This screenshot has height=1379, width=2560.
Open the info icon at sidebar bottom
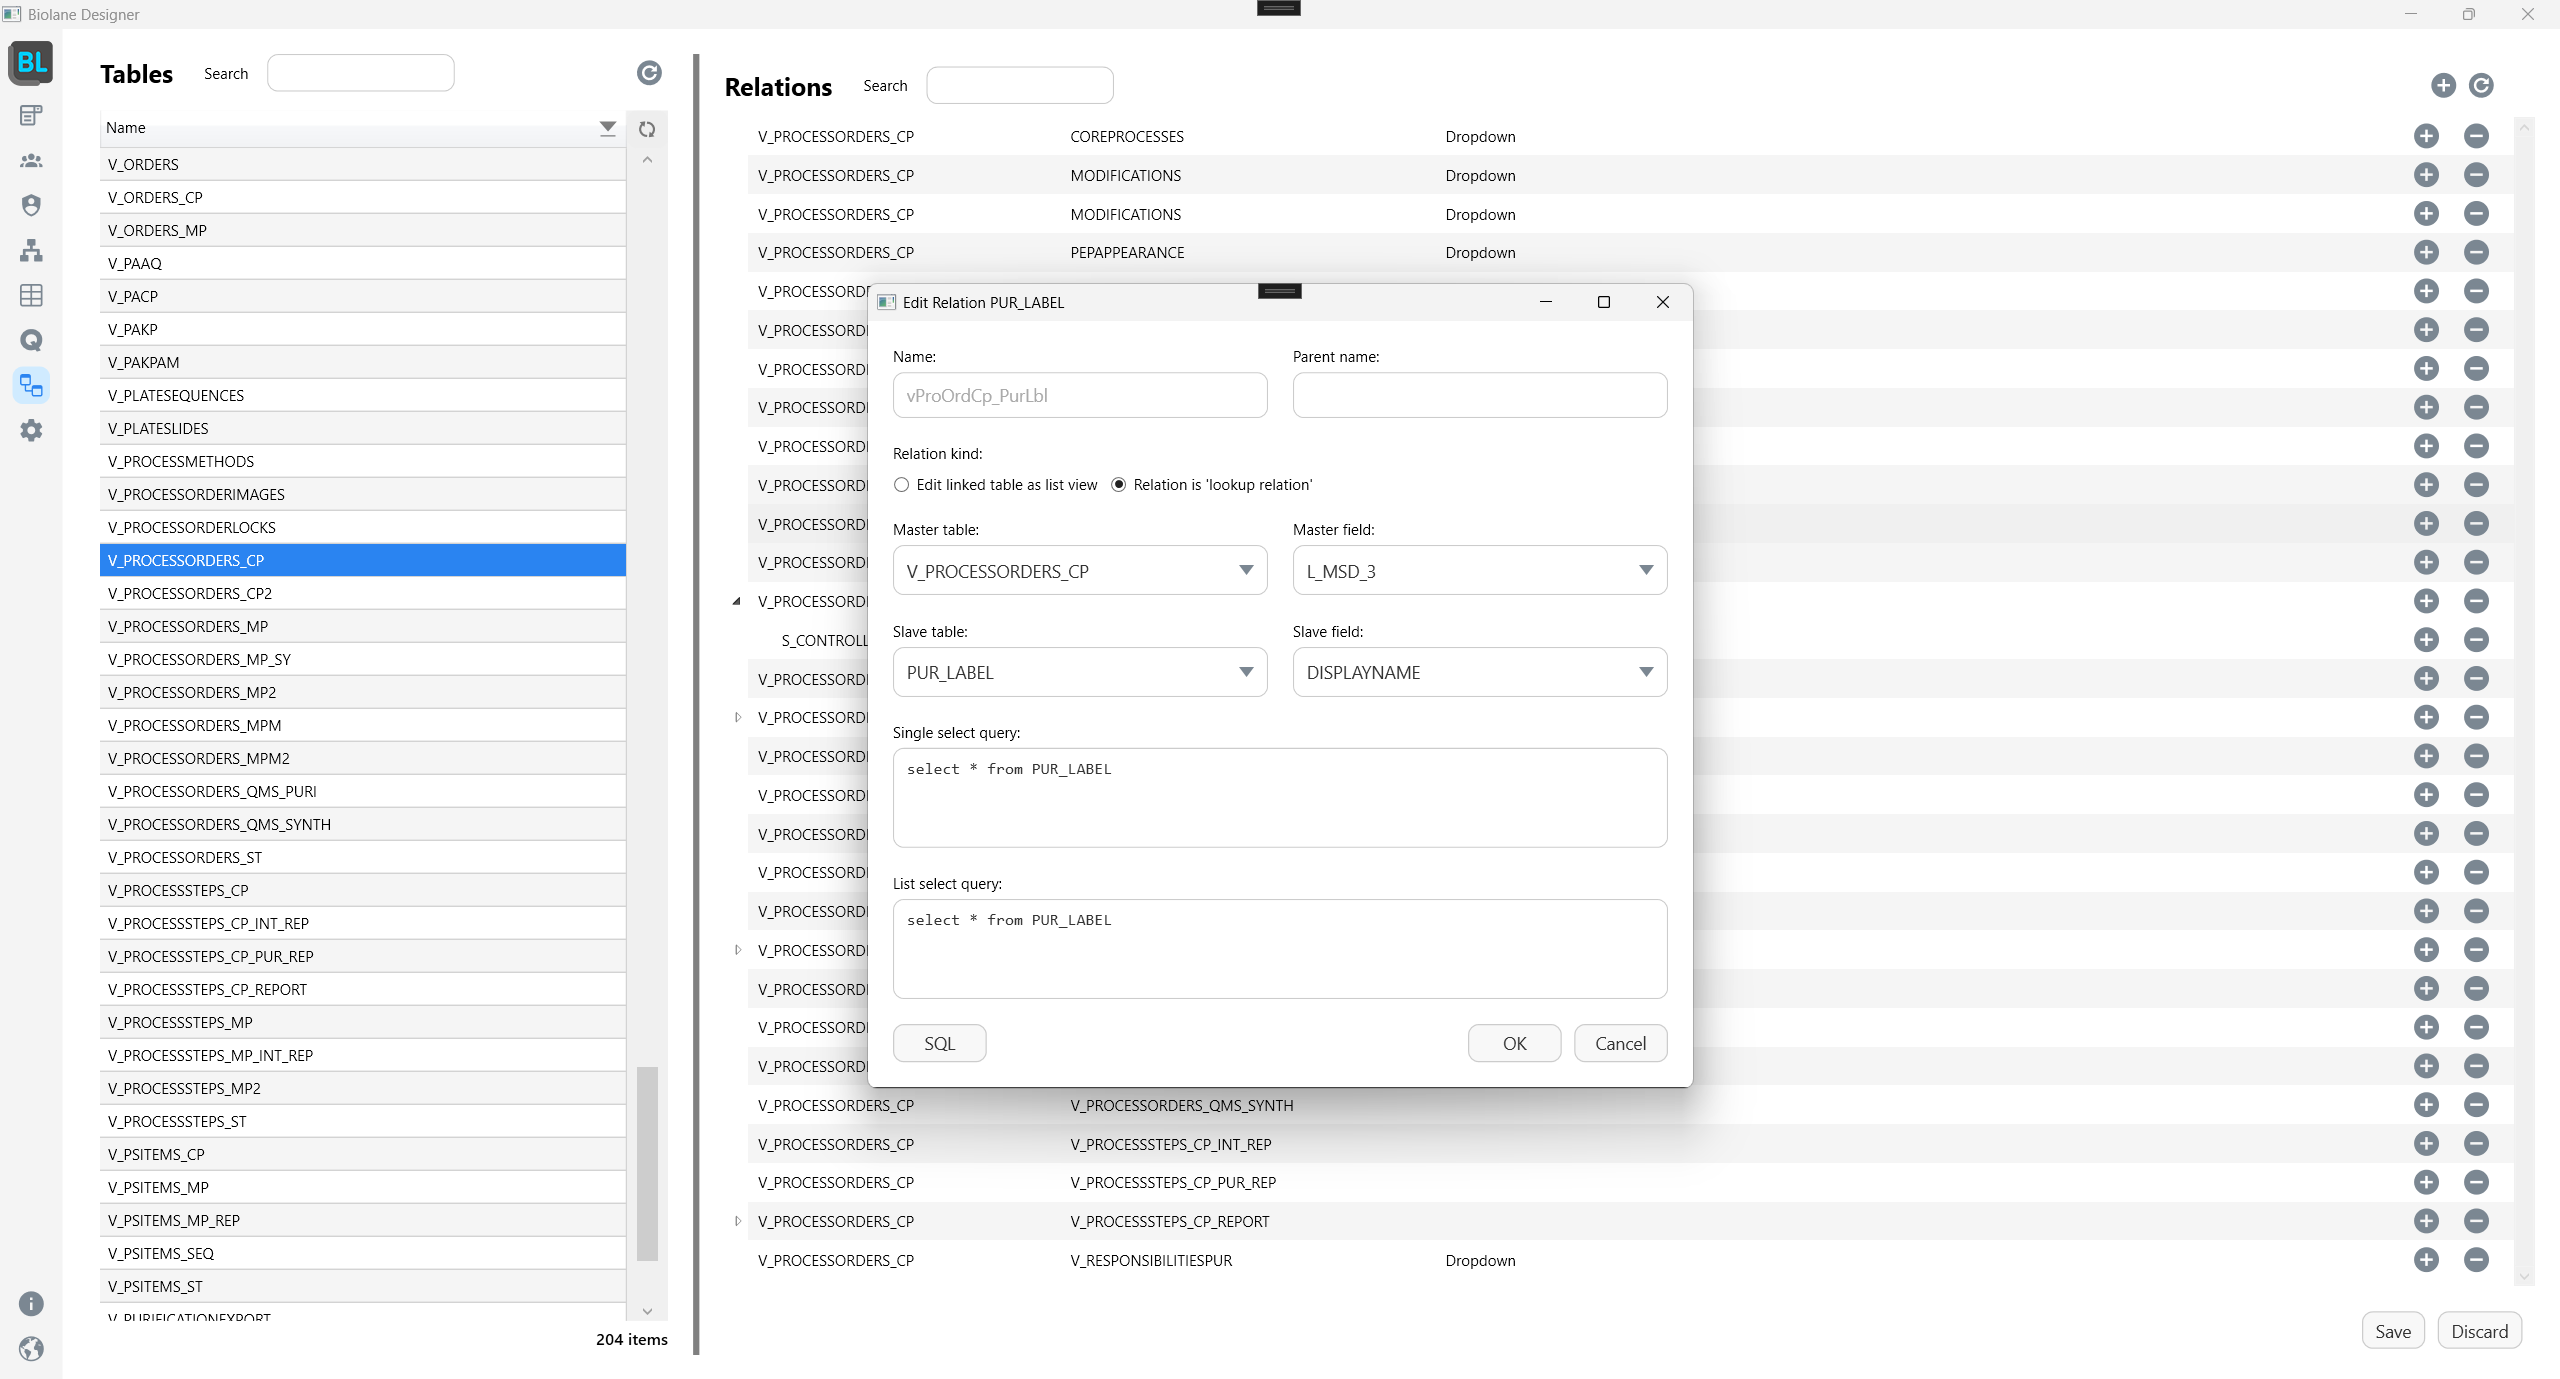(x=31, y=1303)
